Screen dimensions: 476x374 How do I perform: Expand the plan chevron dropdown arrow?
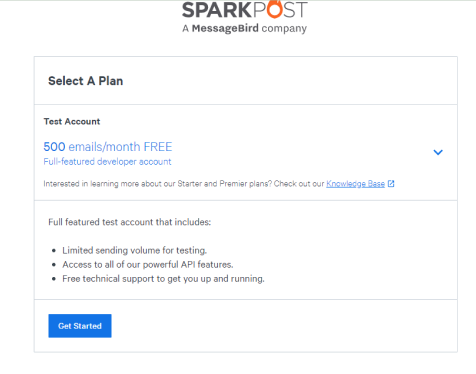[x=438, y=152]
